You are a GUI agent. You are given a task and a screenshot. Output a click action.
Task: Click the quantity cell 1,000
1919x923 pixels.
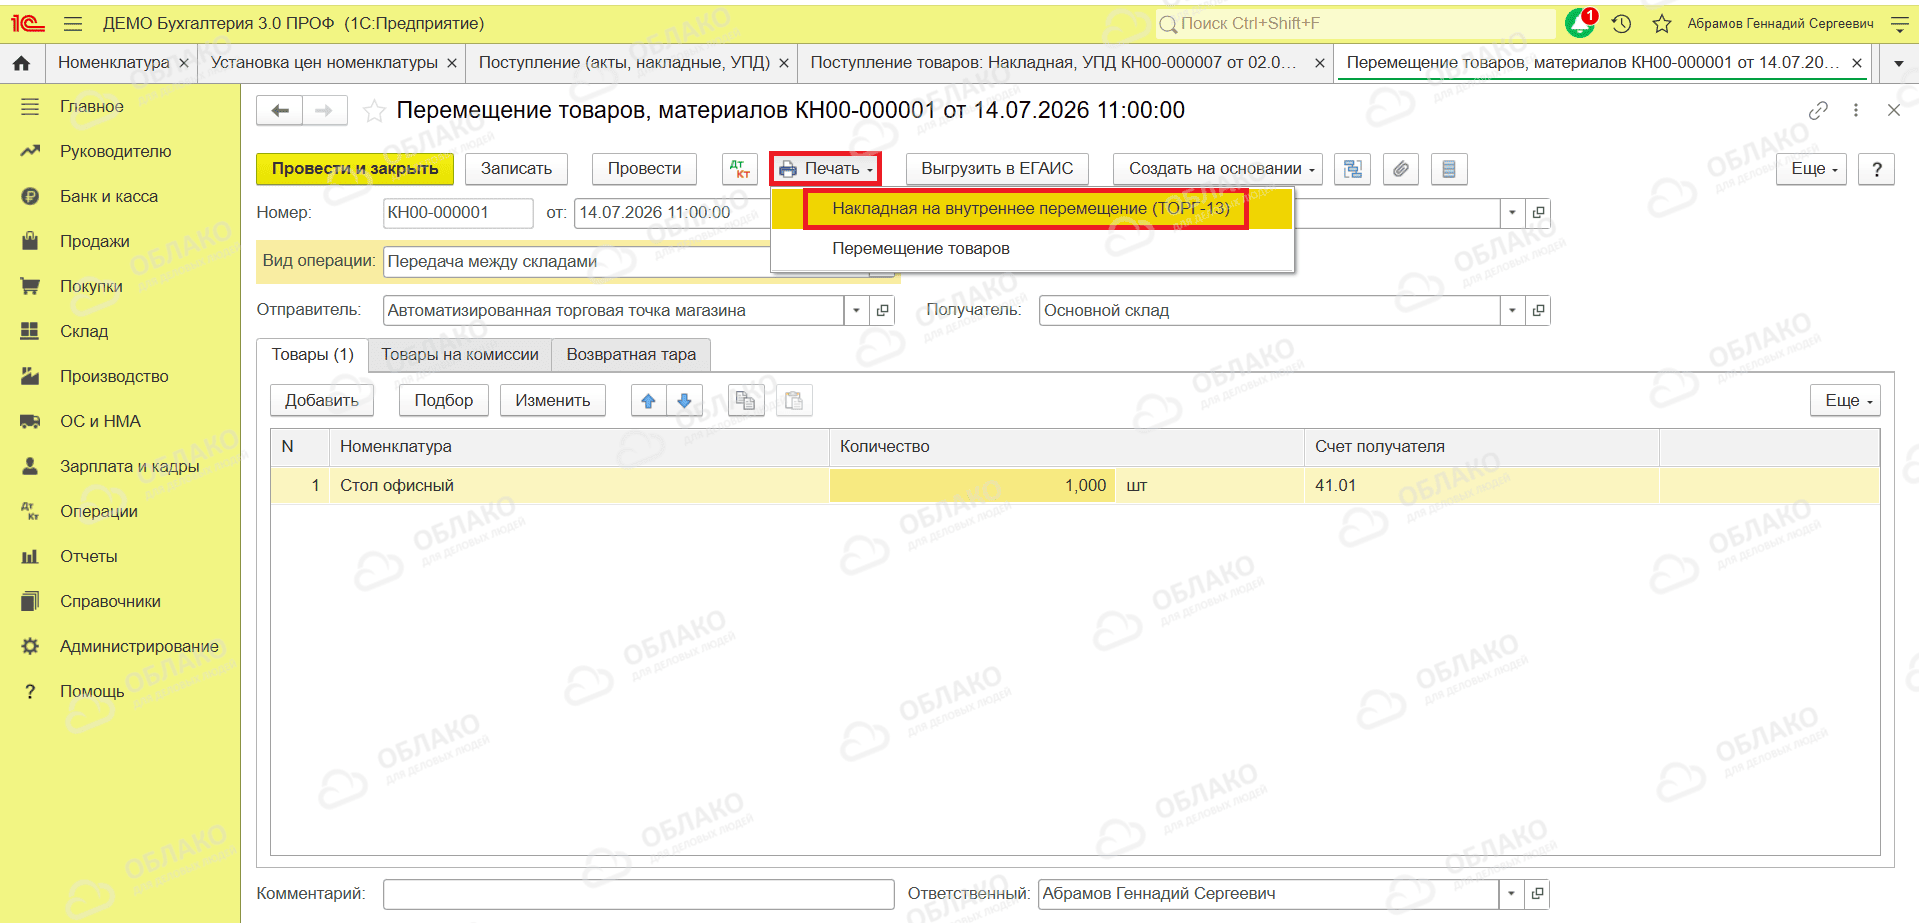972,486
